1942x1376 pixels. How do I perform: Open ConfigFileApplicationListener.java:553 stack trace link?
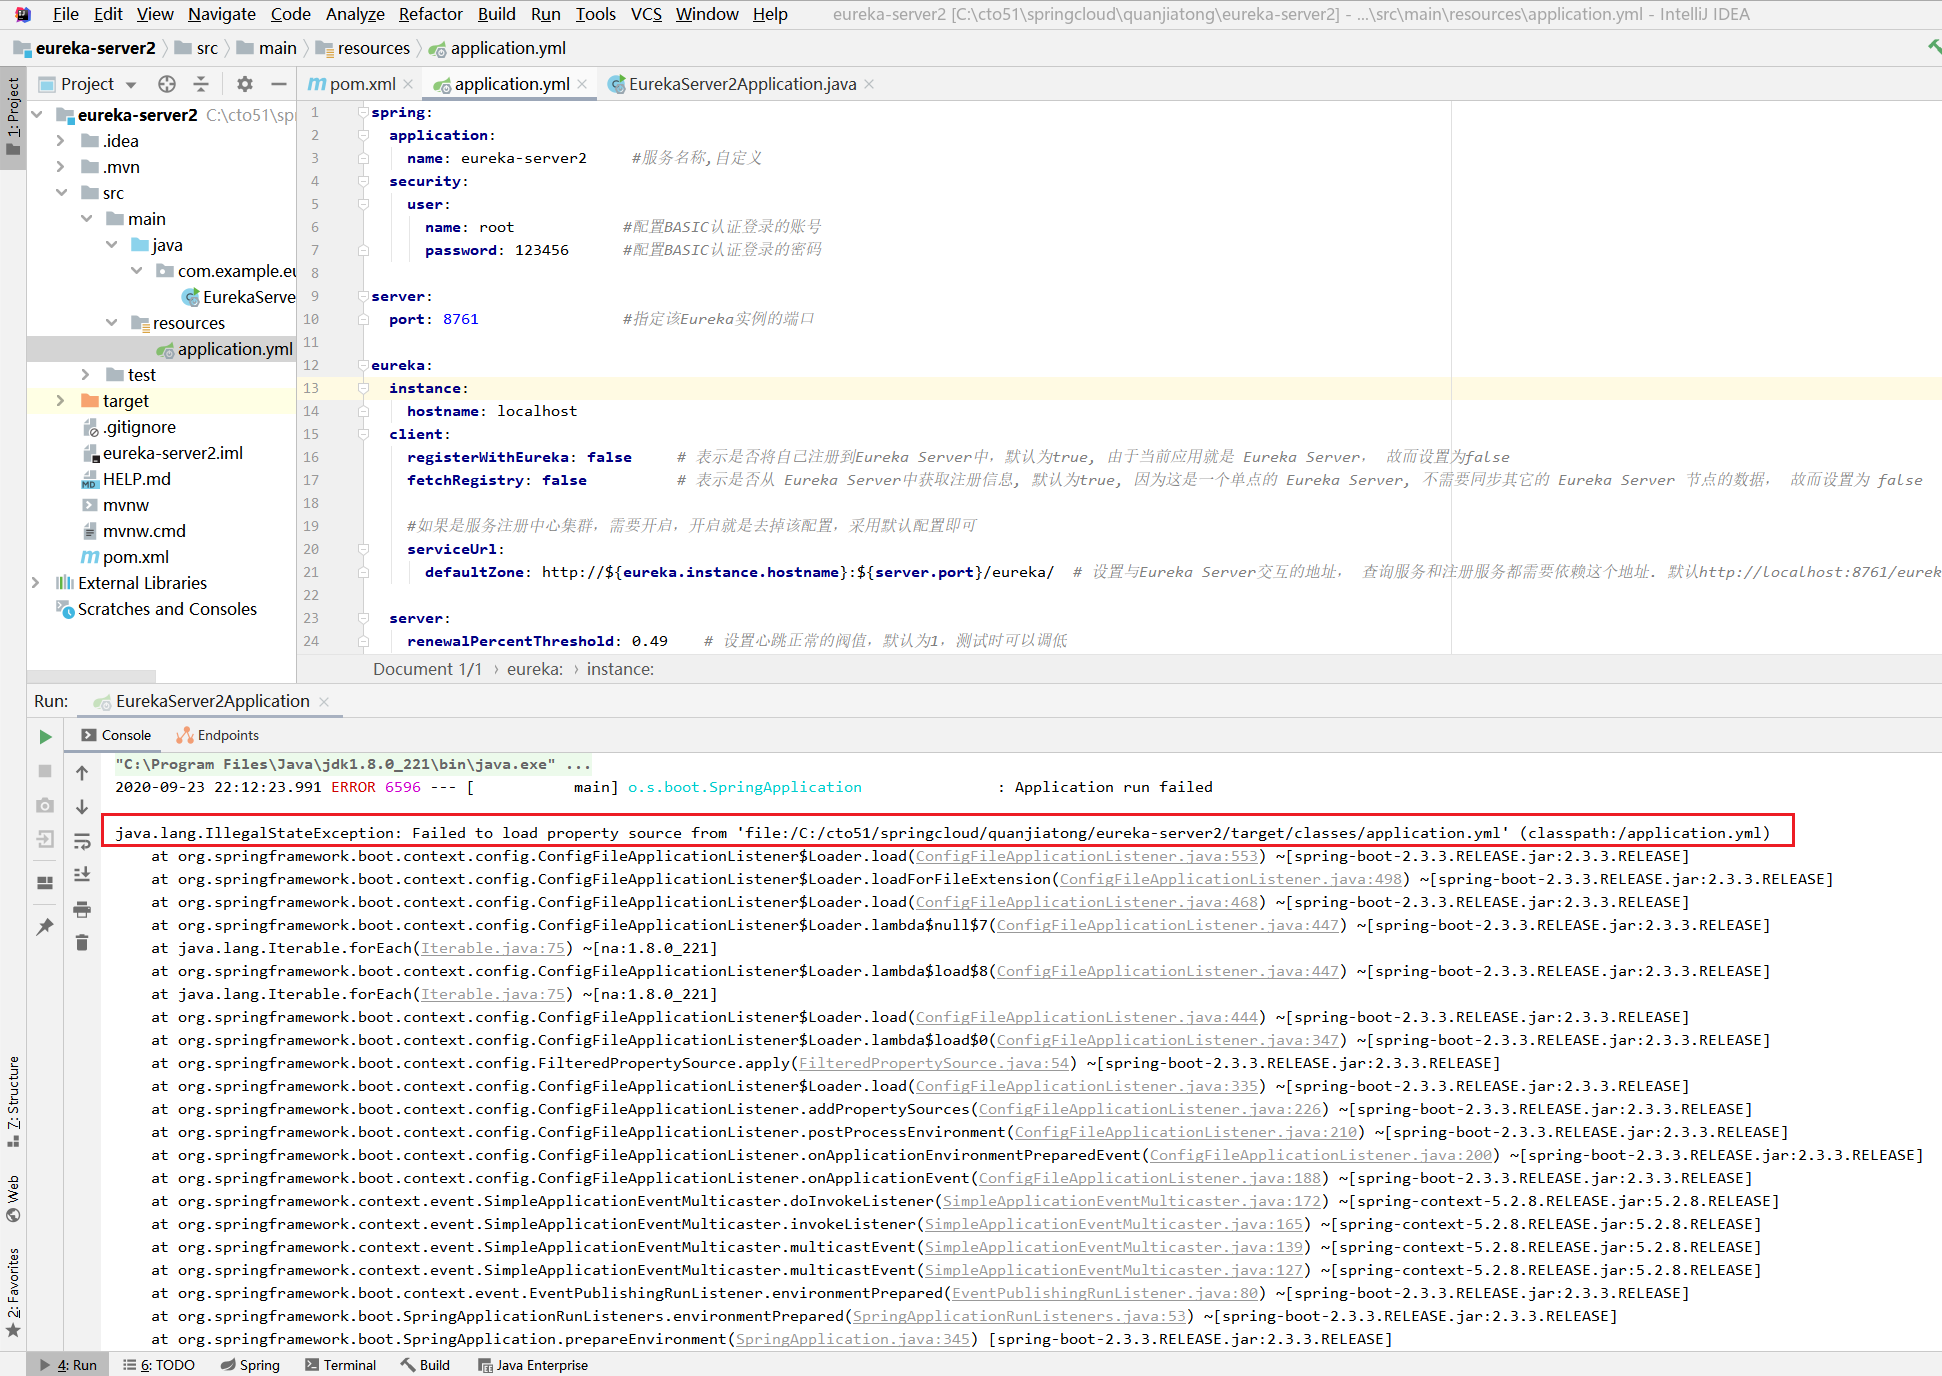click(x=1086, y=856)
